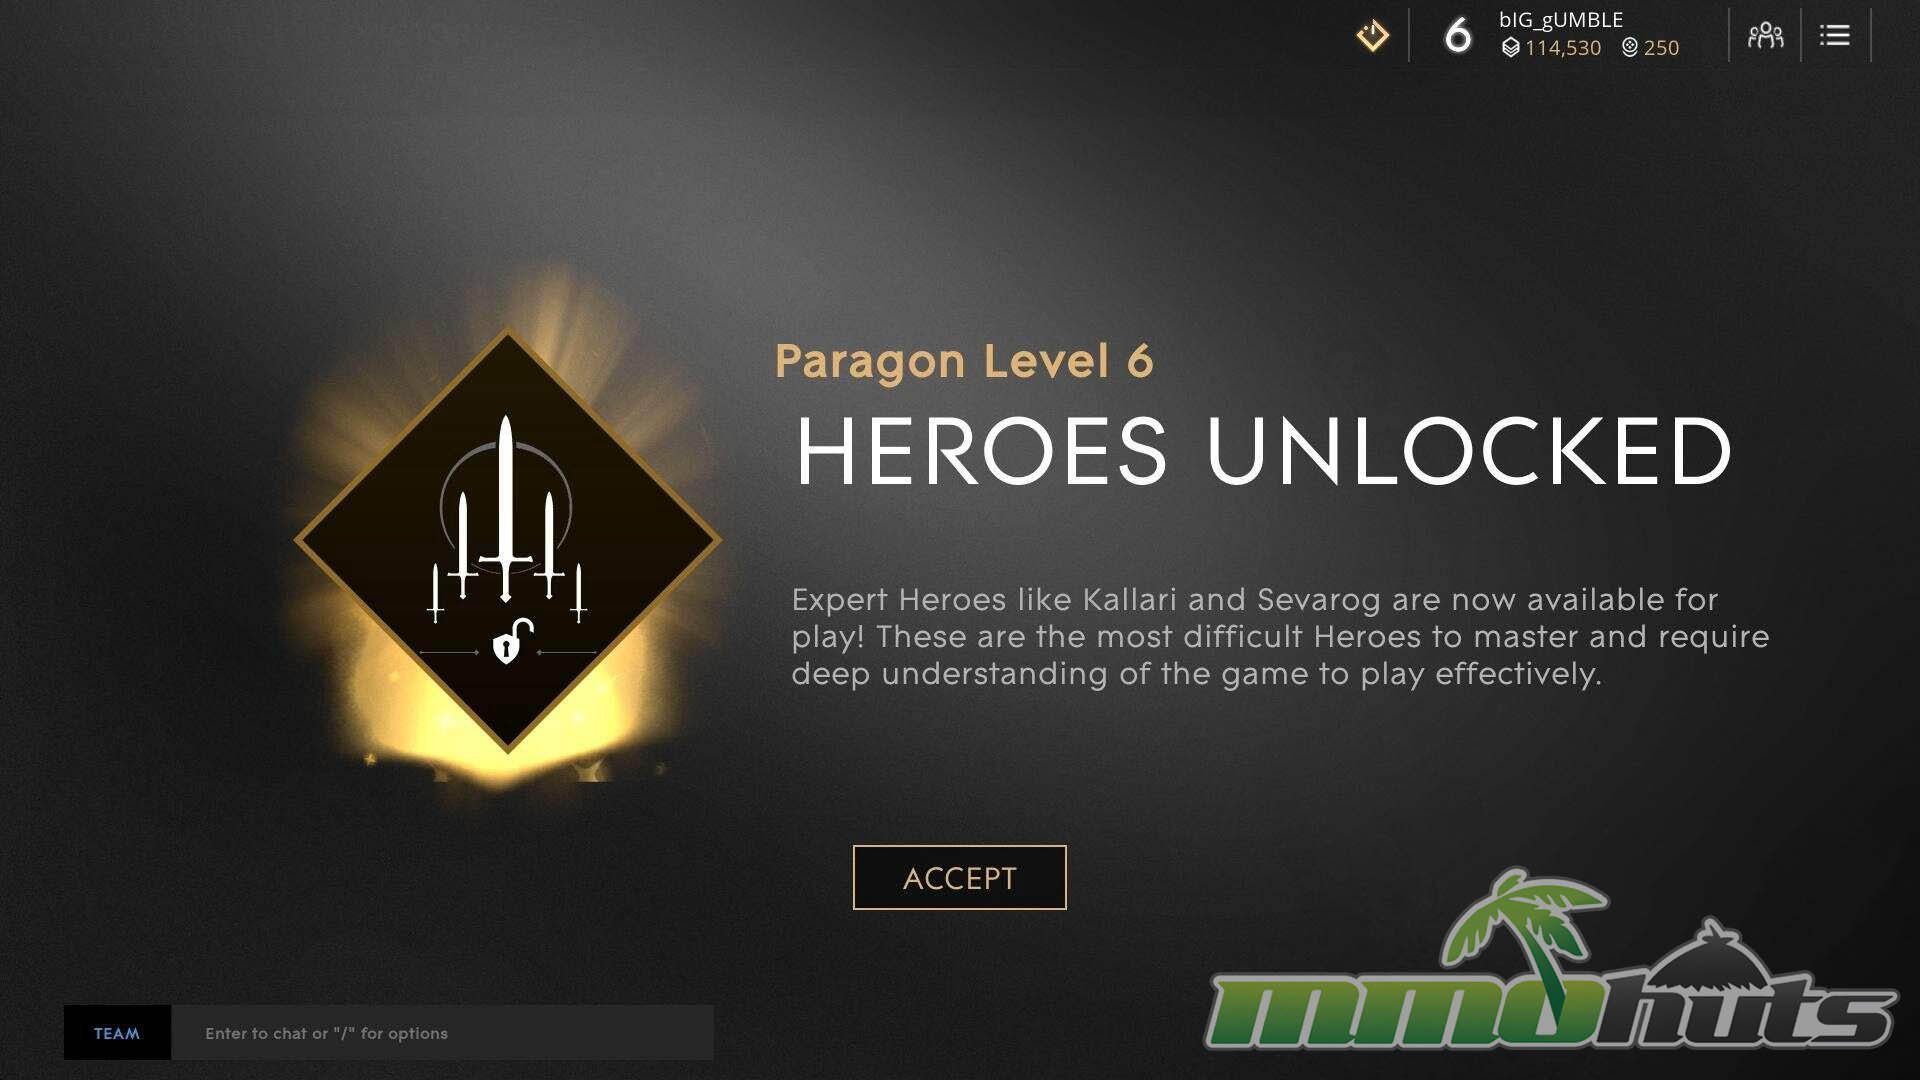The width and height of the screenshot is (1920, 1080).
Task: Click the account level number 6
Action: click(1458, 36)
